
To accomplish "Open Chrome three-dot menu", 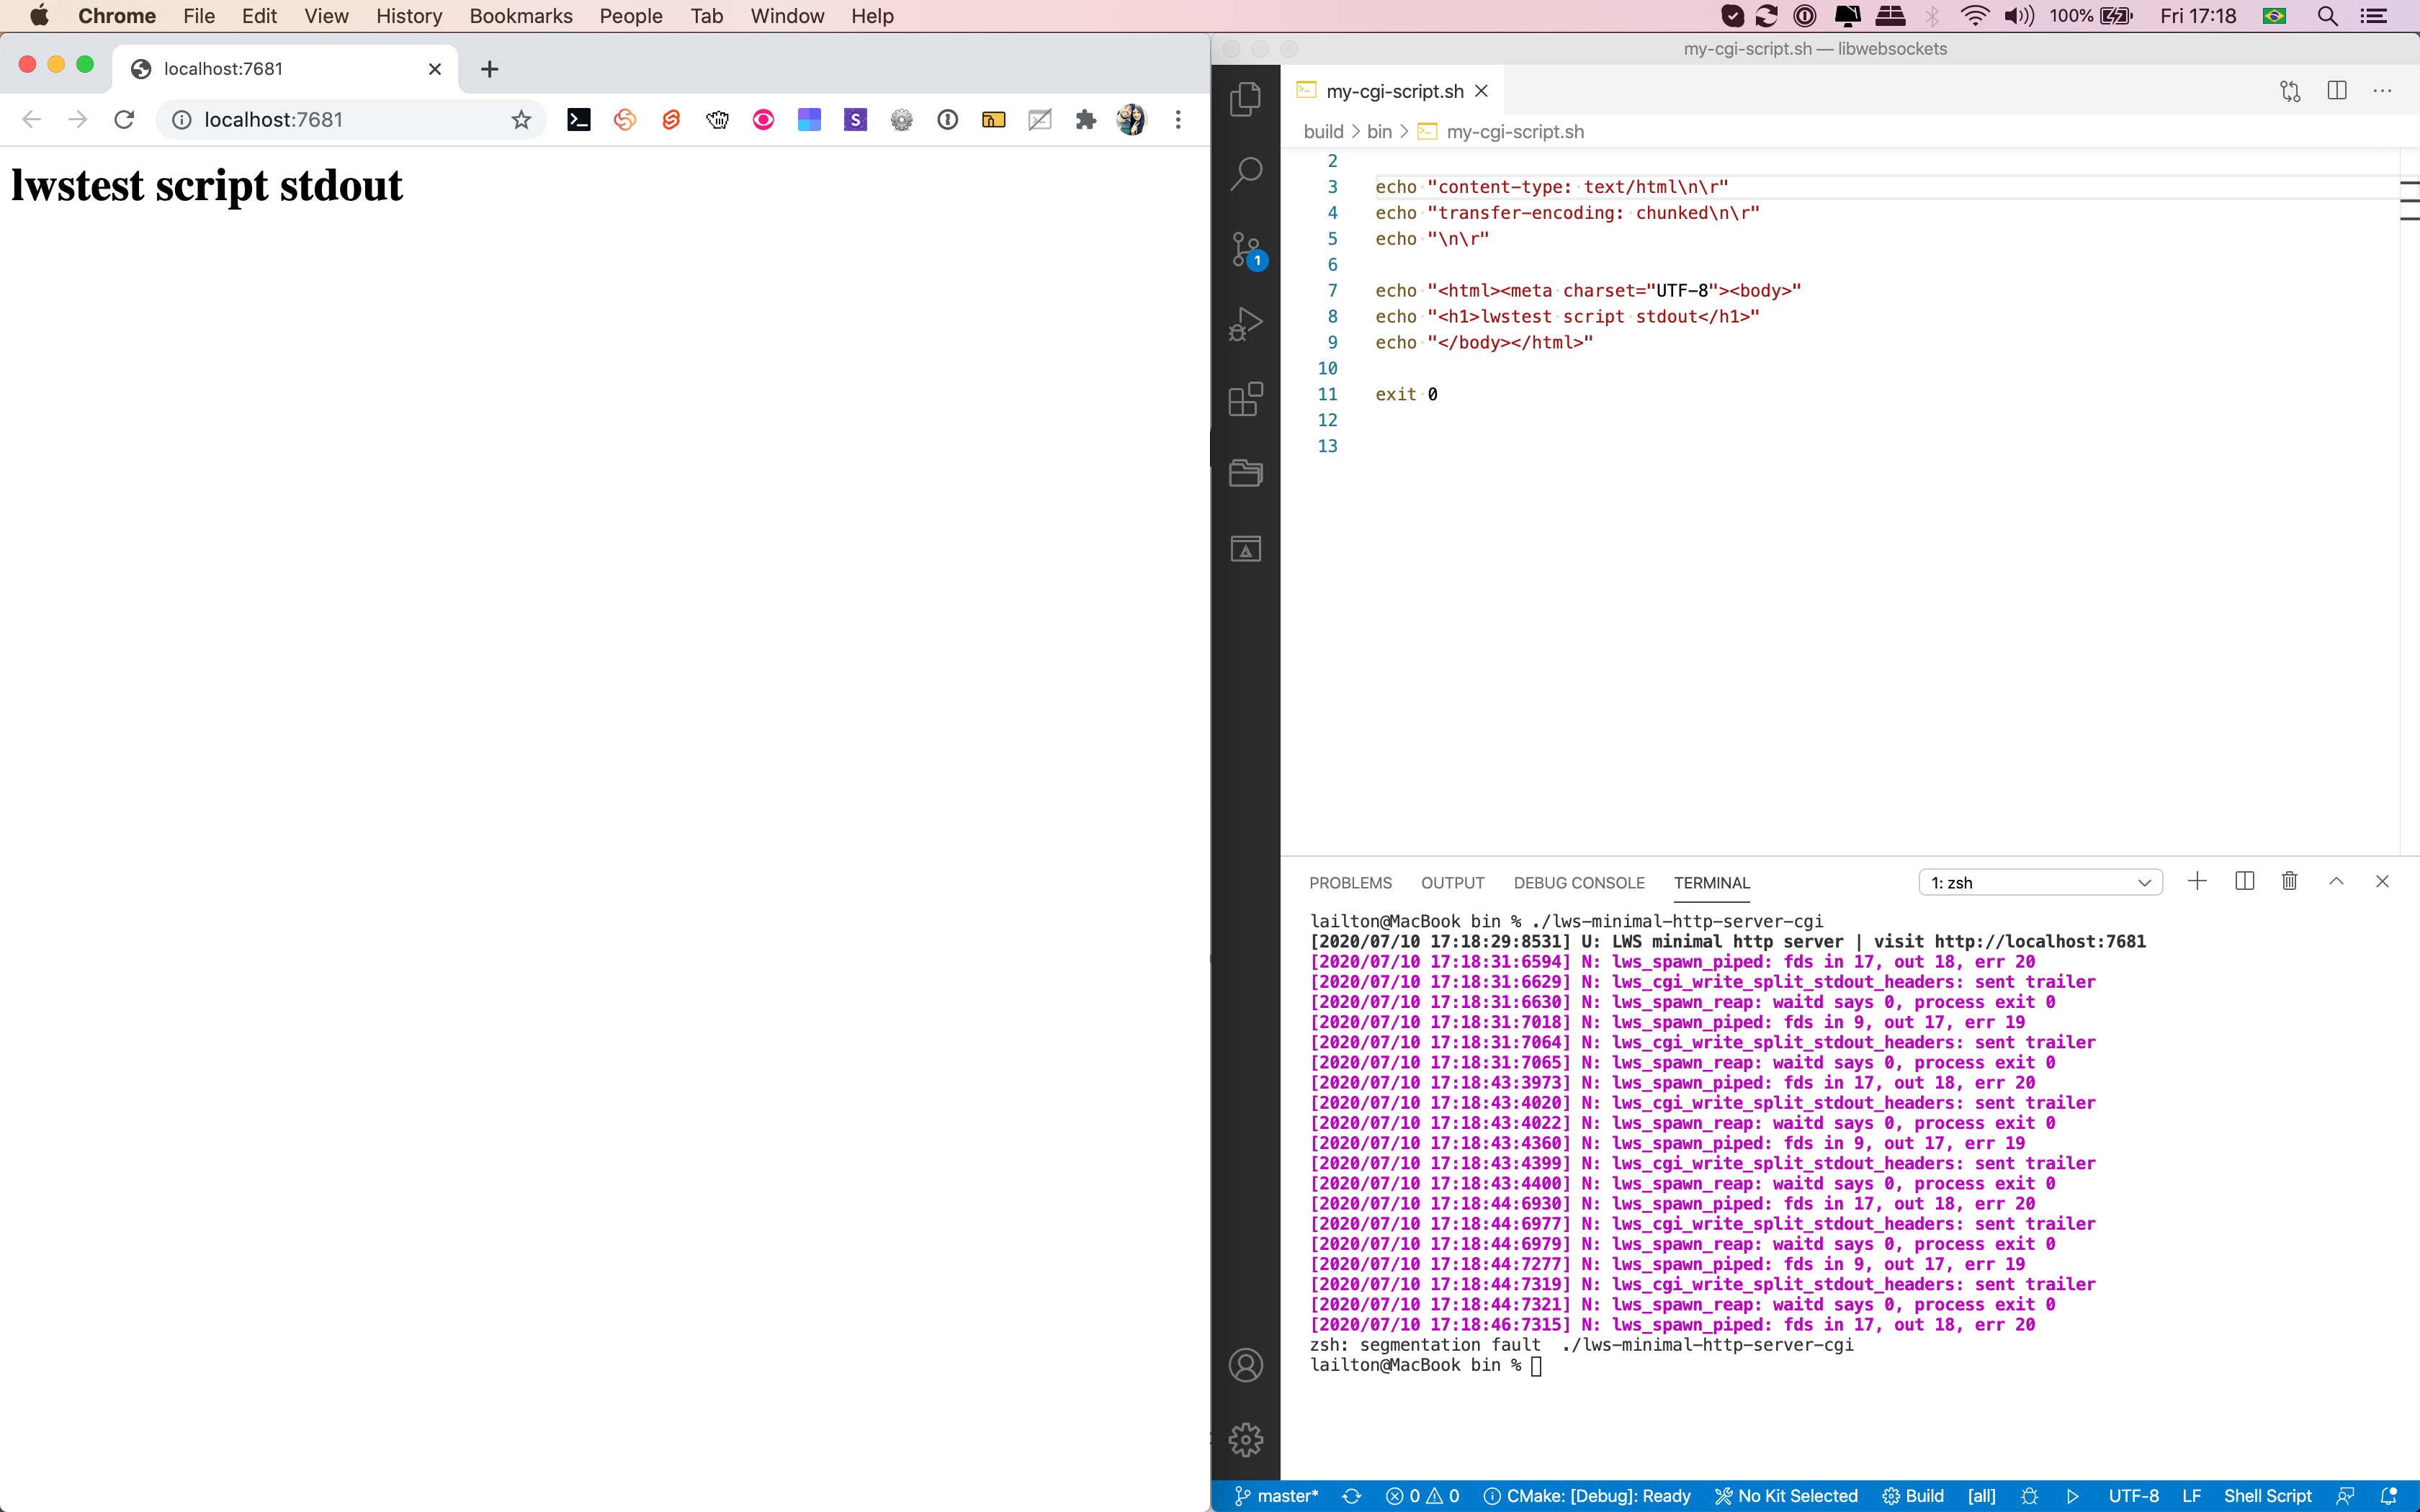I will (1178, 120).
